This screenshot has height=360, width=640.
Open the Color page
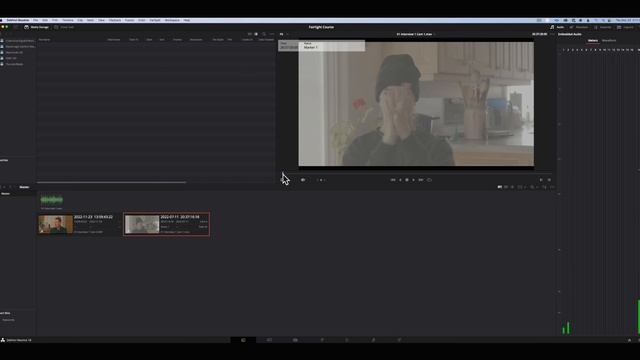tap(347, 340)
